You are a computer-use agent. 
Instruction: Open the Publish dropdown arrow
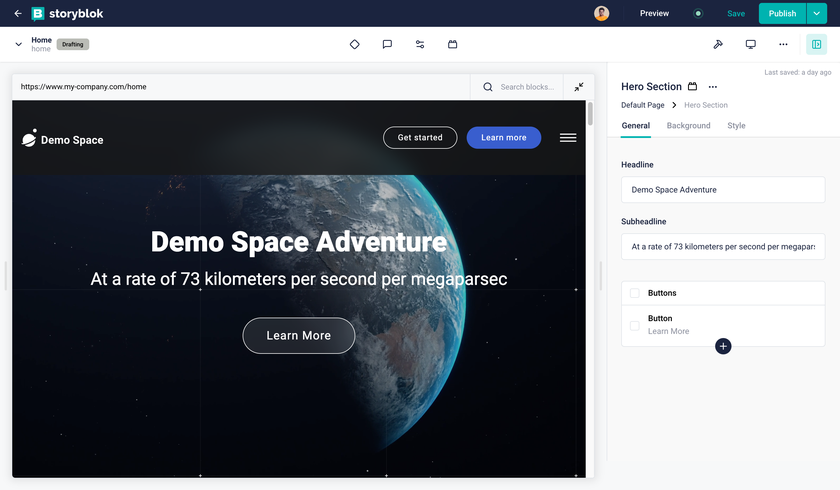click(x=819, y=13)
